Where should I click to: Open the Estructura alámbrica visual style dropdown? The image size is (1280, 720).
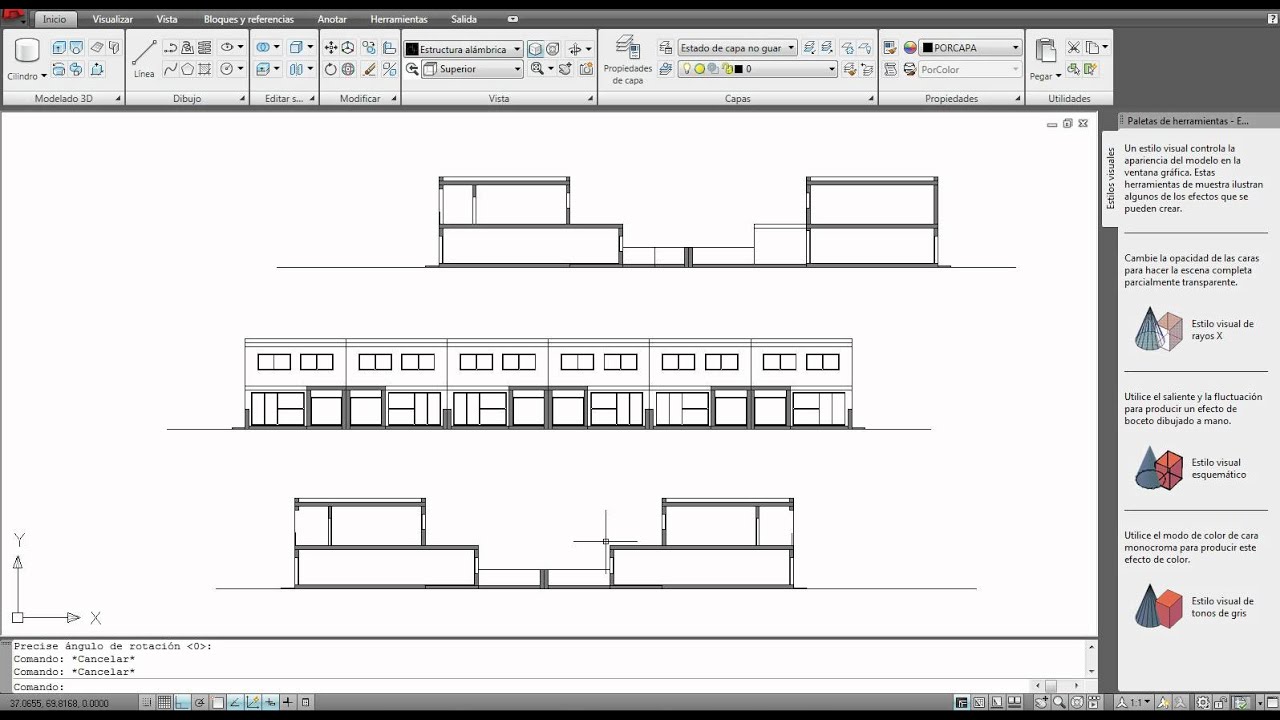(463, 49)
